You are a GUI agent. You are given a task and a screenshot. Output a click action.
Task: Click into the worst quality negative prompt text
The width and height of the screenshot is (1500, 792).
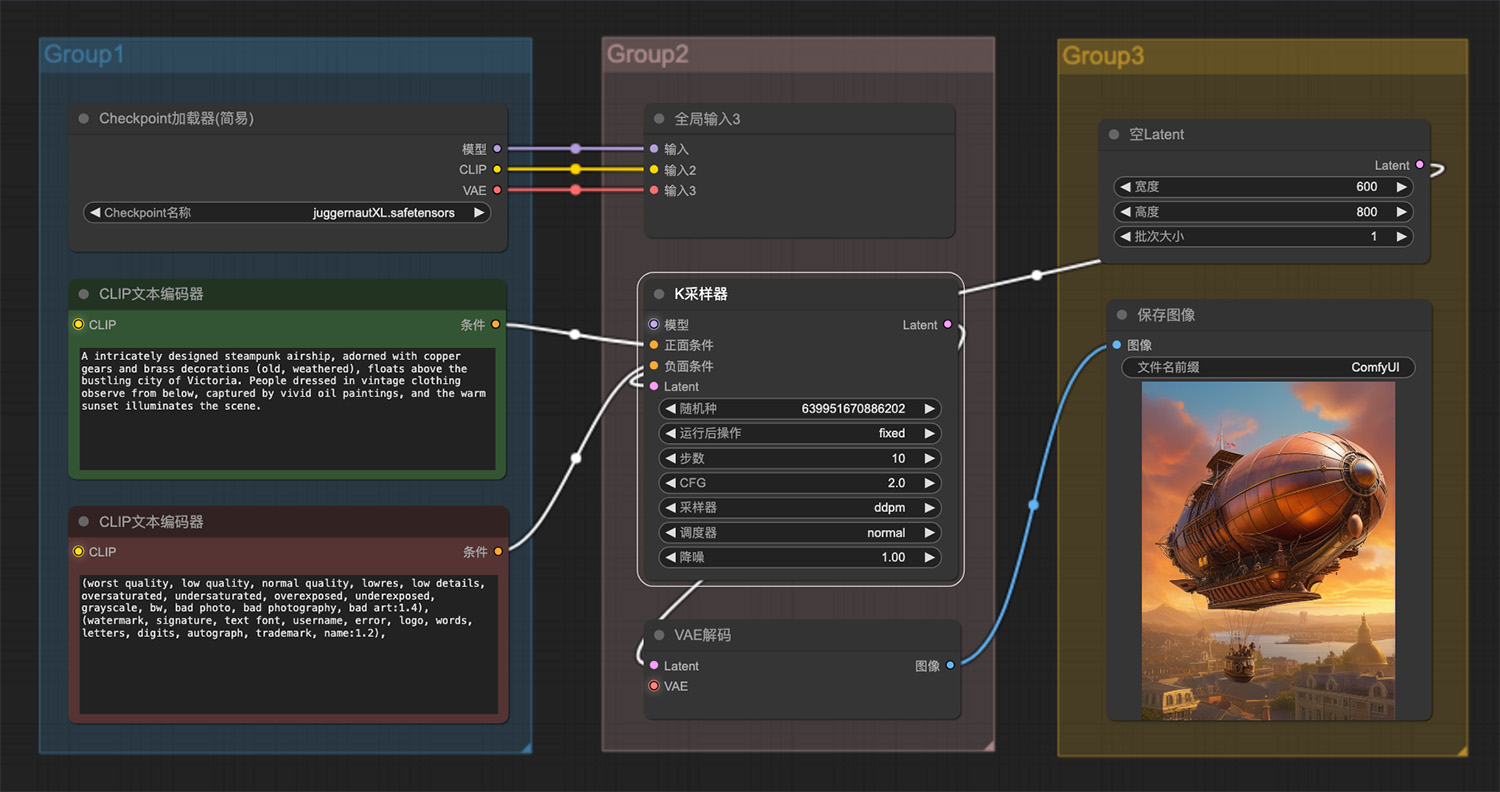(x=288, y=644)
